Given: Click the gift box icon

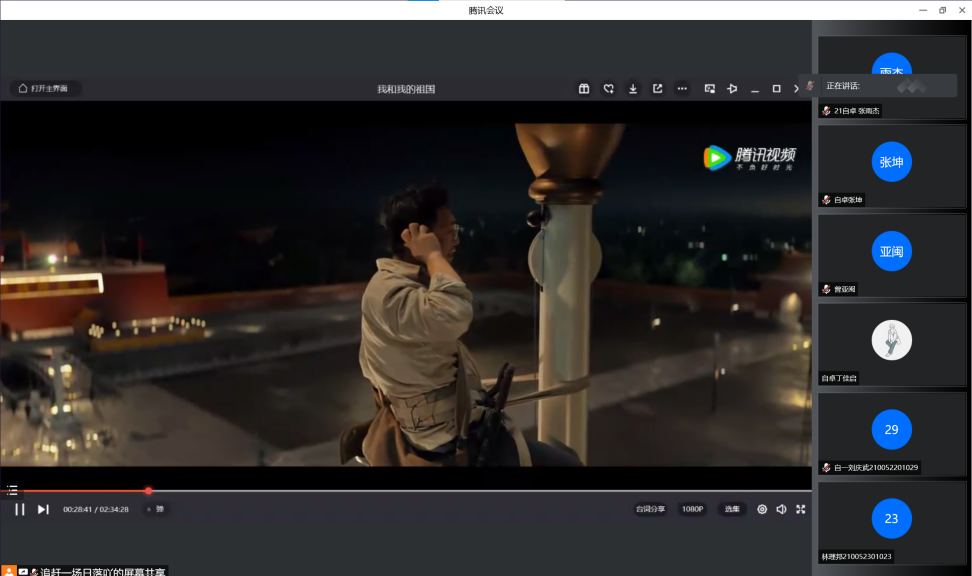Looking at the screenshot, I should 584,89.
